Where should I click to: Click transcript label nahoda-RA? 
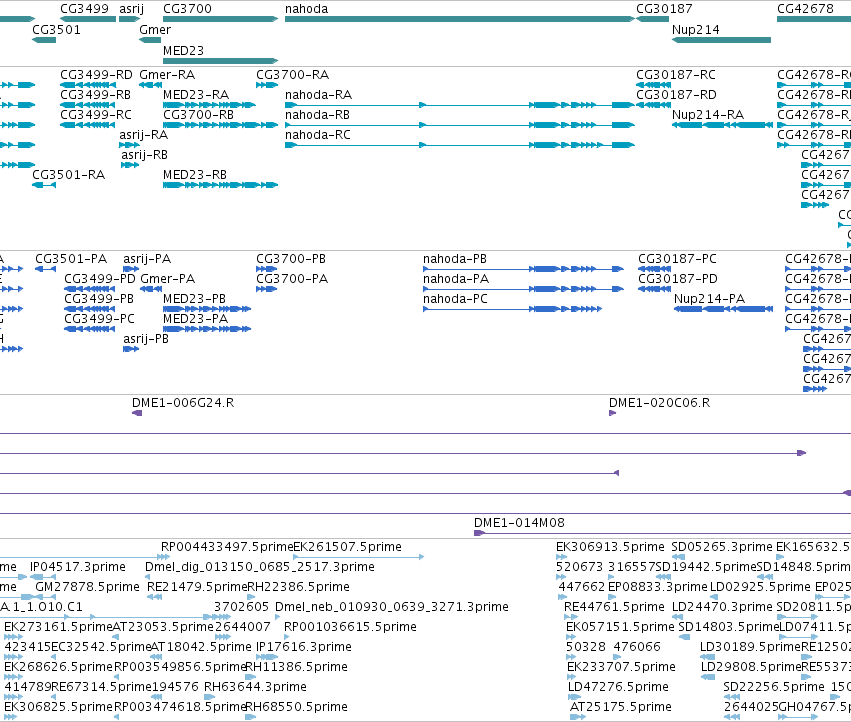pyautogui.click(x=319, y=94)
